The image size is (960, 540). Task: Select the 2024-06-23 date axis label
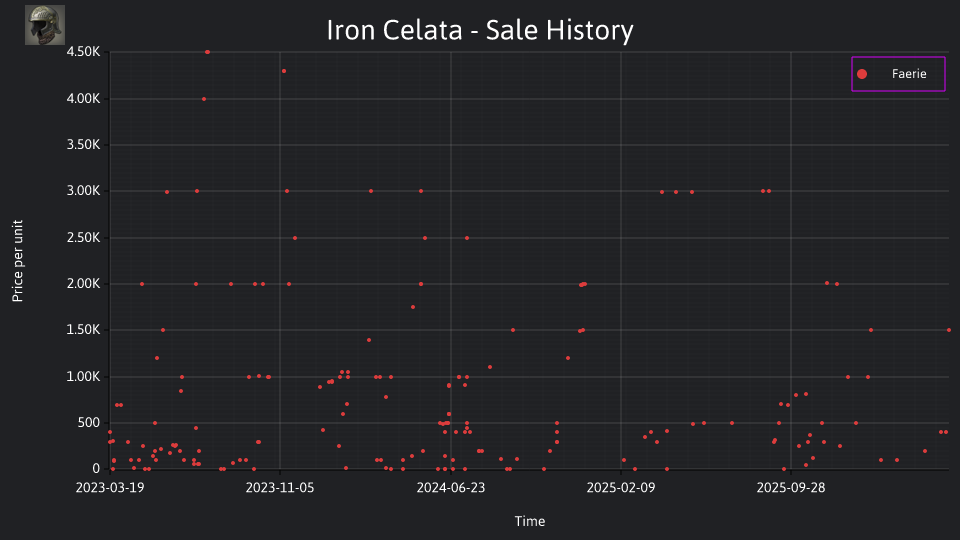click(451, 487)
